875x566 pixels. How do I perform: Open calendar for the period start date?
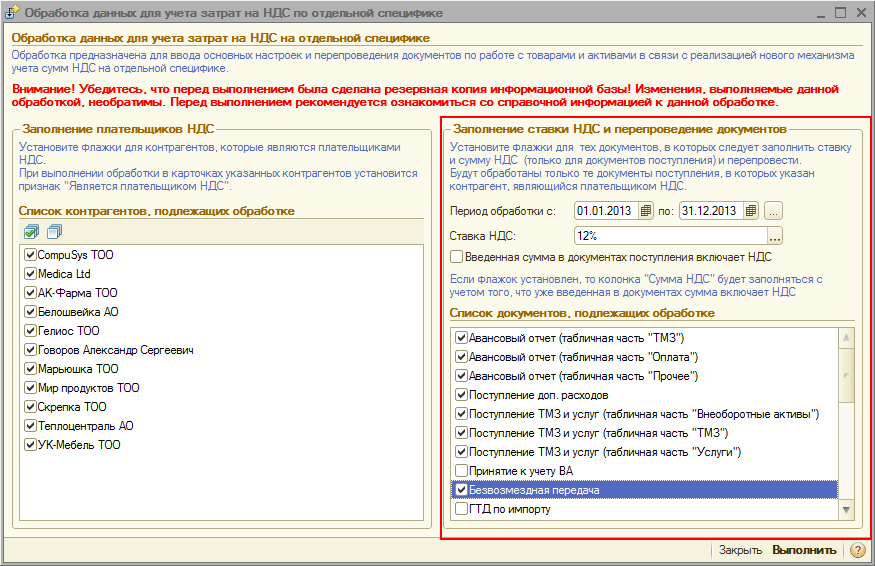coord(646,211)
